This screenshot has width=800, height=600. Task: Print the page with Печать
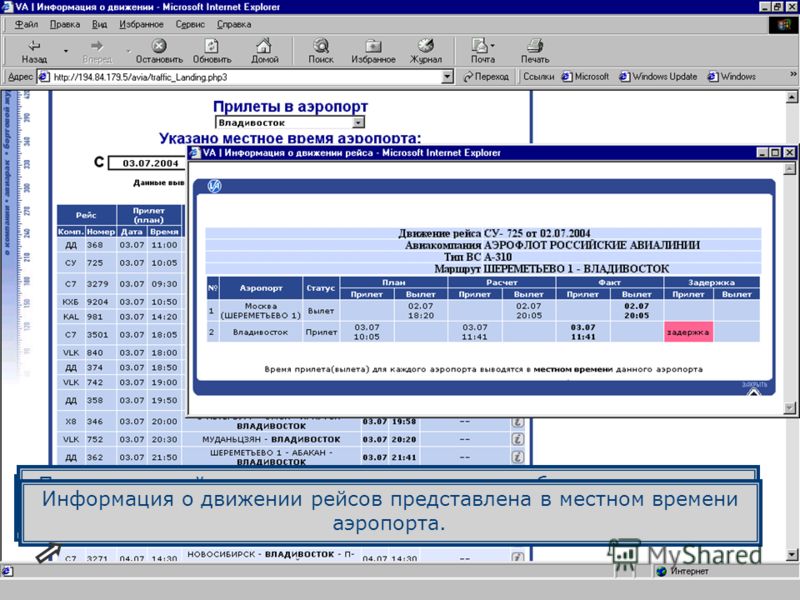point(535,52)
